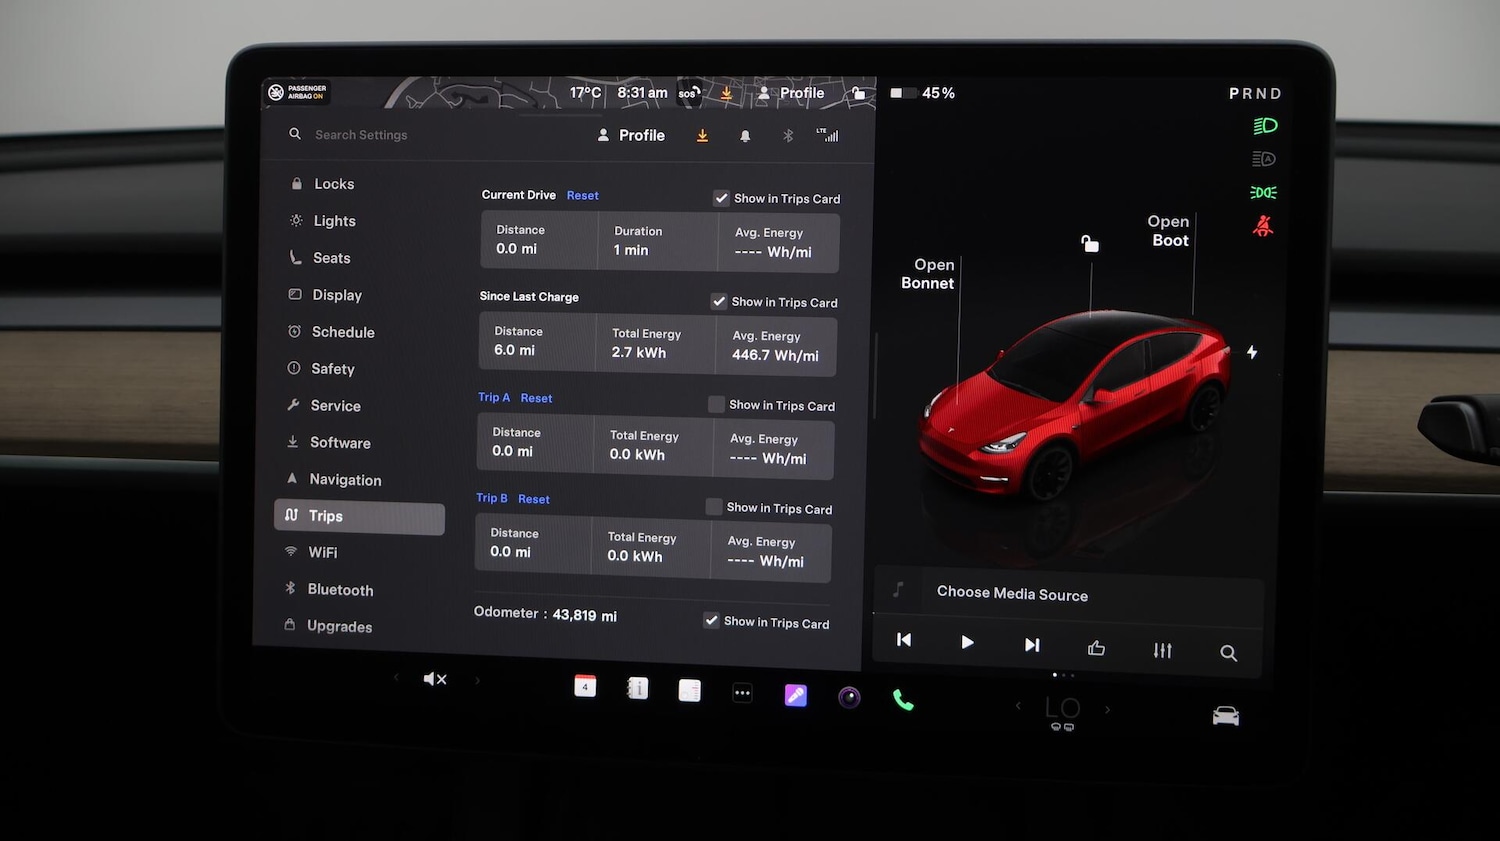
Task: Open the Calendar app in the taskbar
Action: (585, 687)
